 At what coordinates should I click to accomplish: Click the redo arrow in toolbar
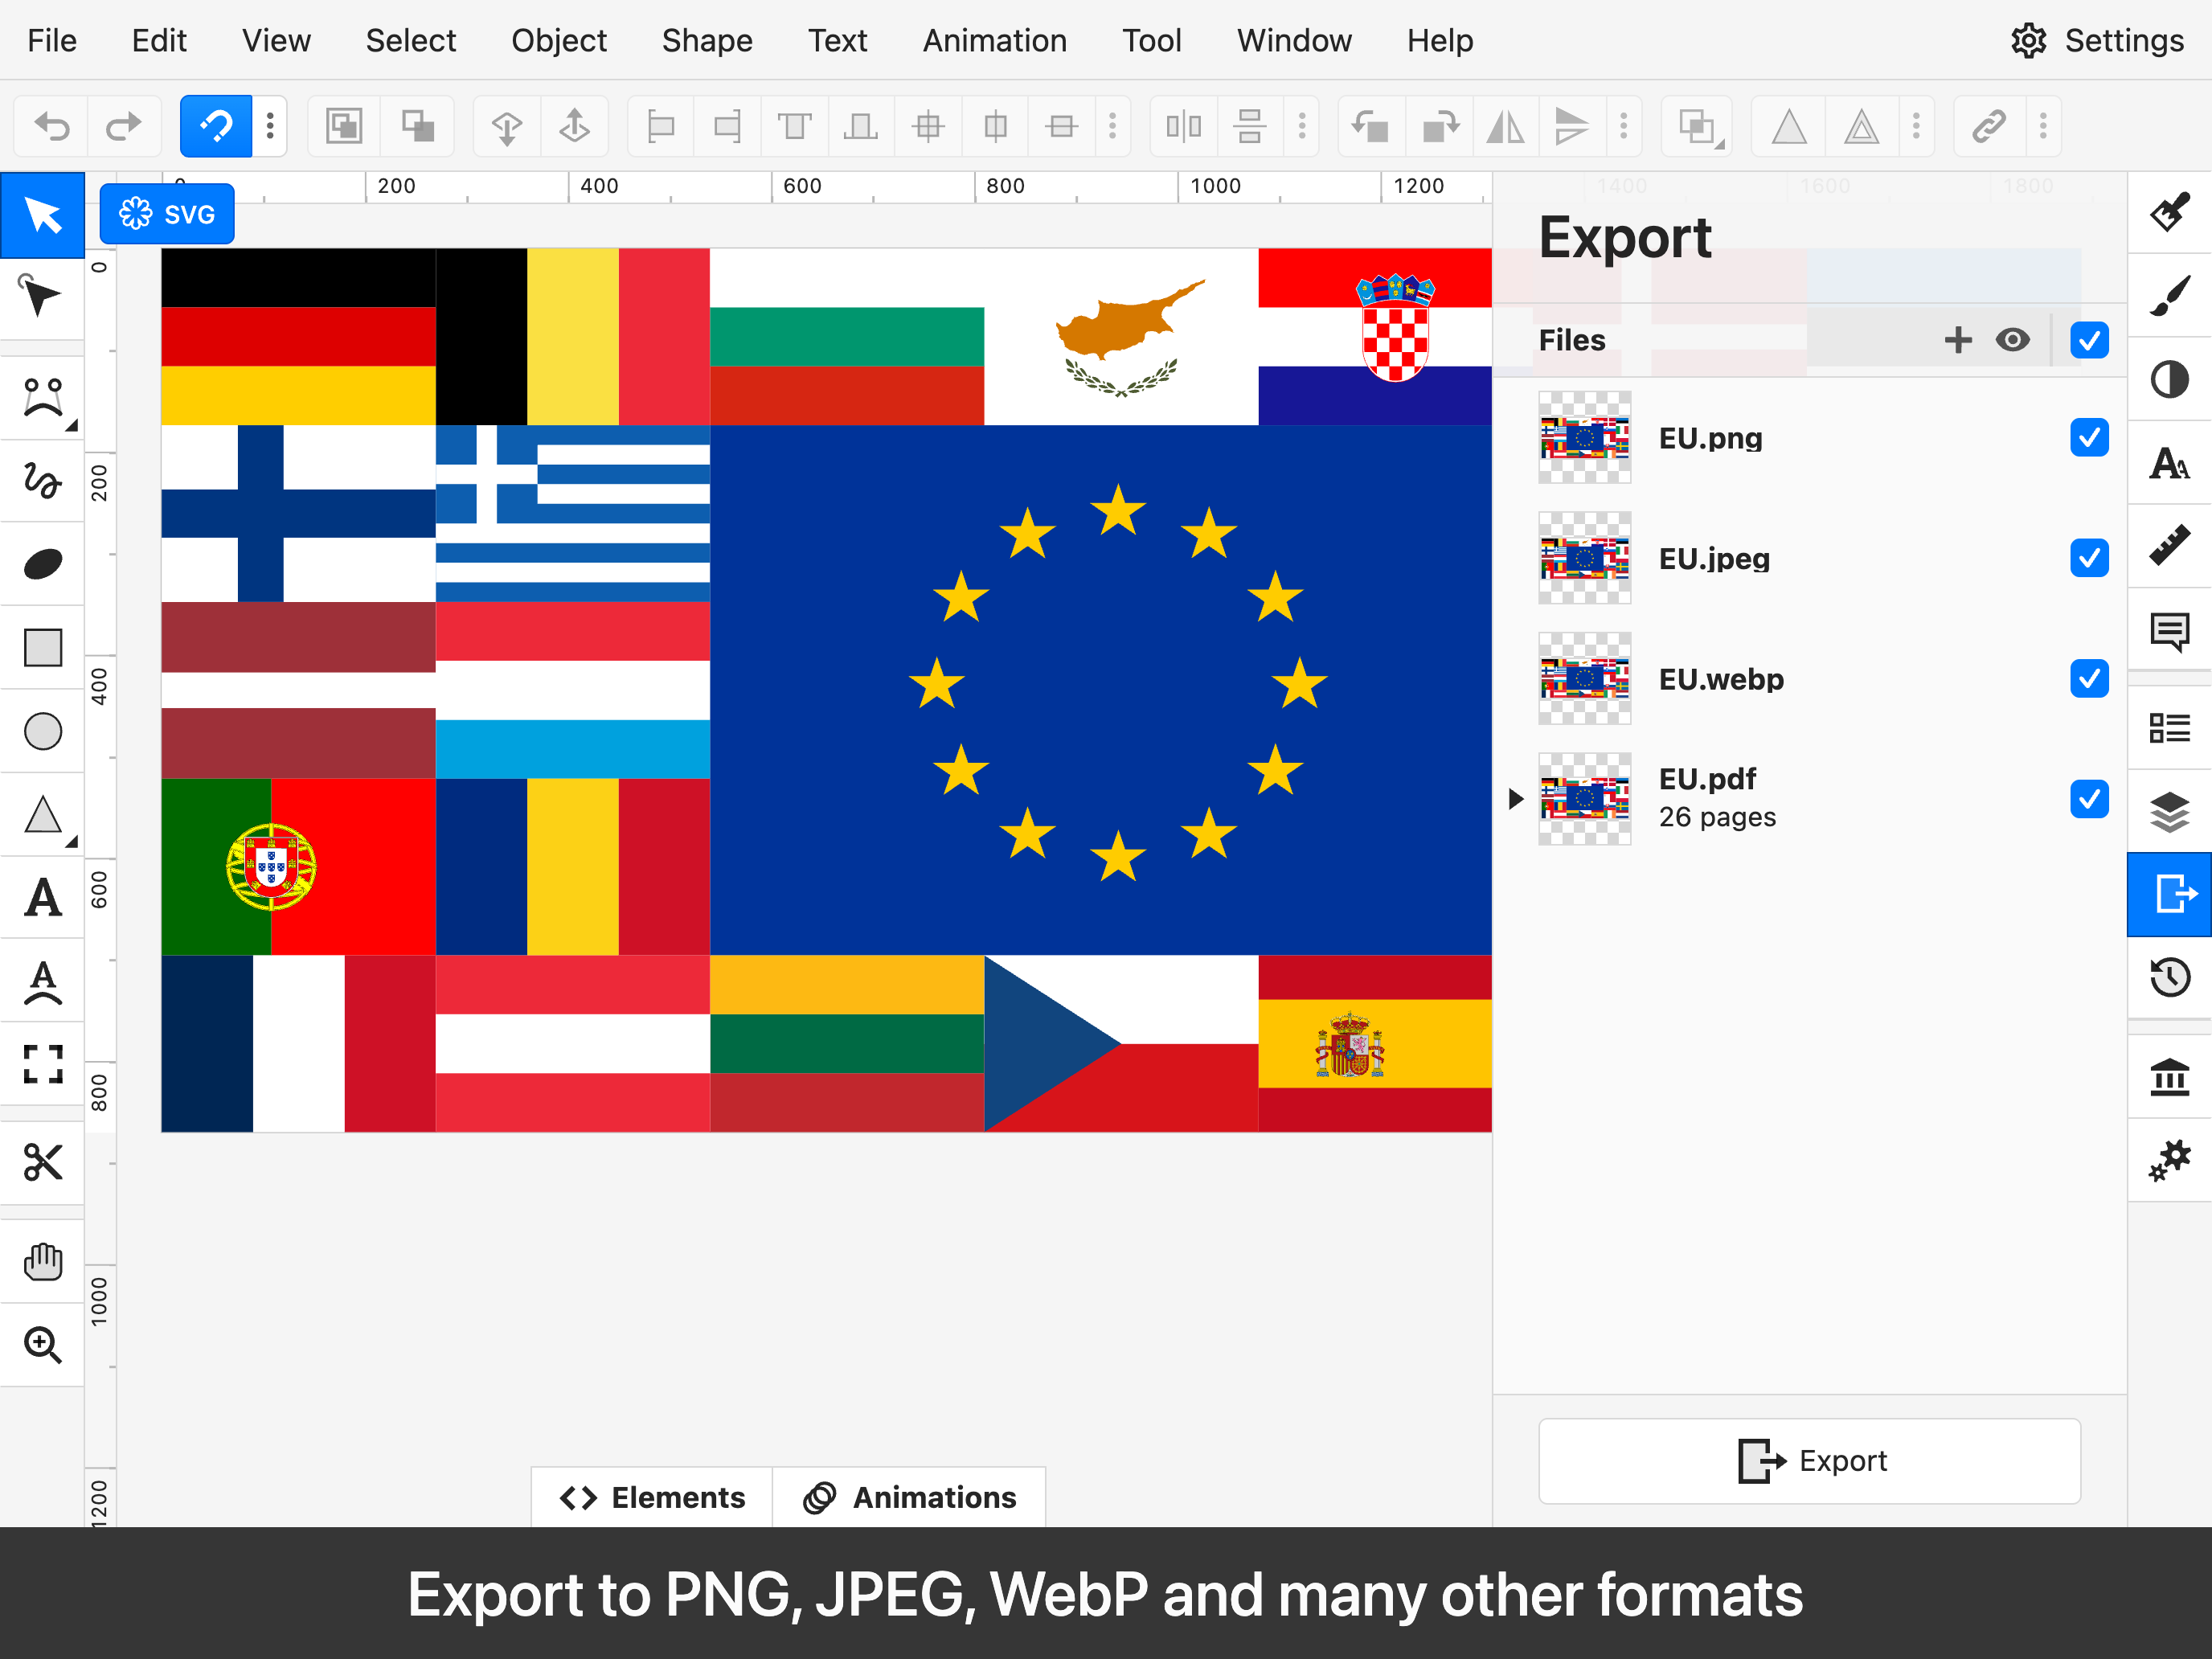pos(124,127)
